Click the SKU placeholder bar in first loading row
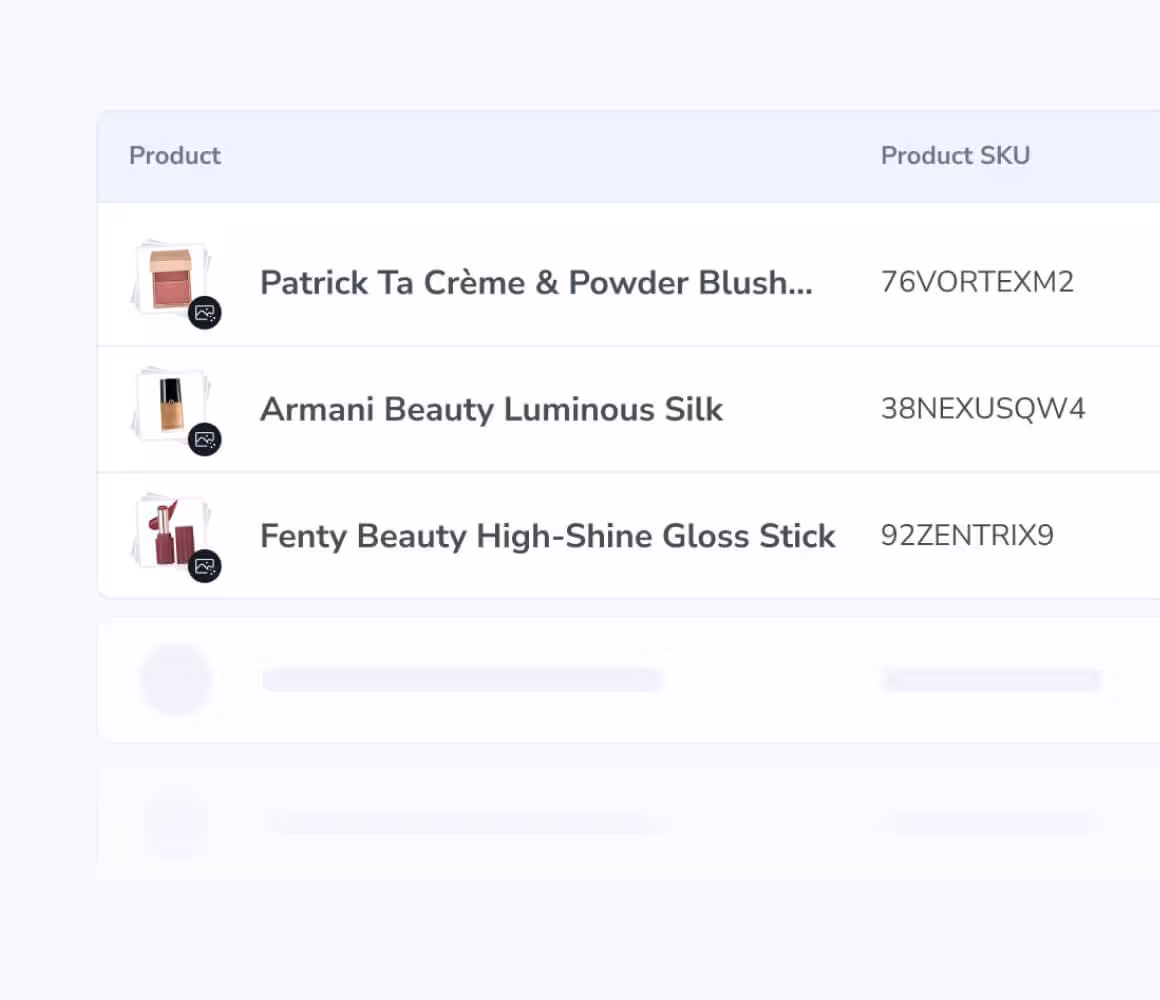The height and width of the screenshot is (1000, 1160). (x=991, y=680)
